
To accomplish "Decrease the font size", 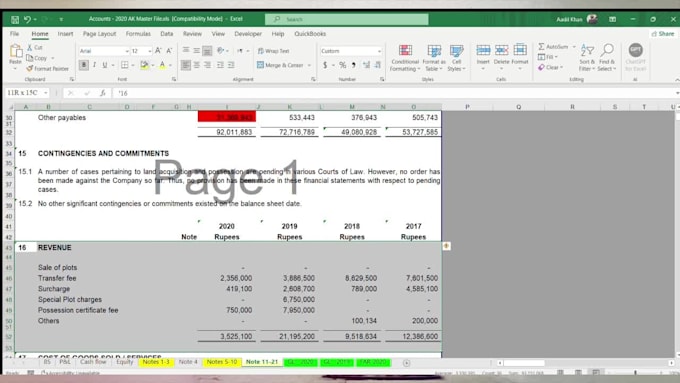I will tap(169, 51).
